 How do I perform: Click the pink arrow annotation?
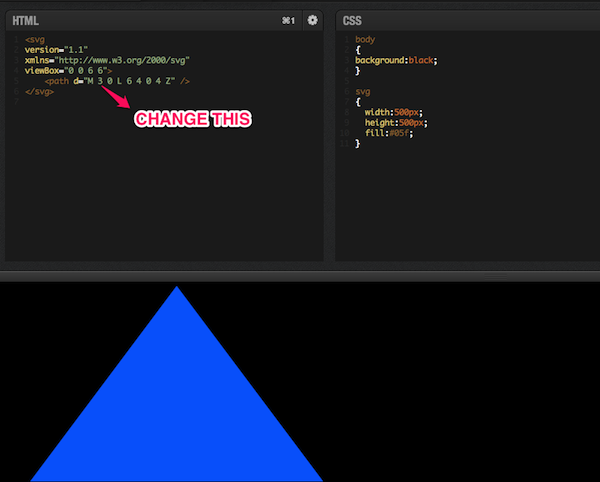[x=116, y=97]
